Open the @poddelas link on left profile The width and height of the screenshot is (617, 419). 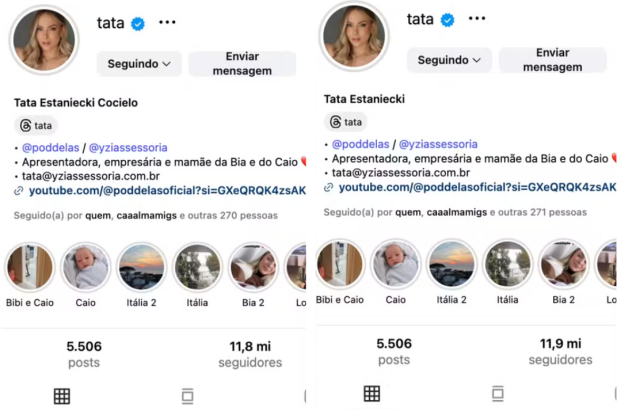pos(51,148)
